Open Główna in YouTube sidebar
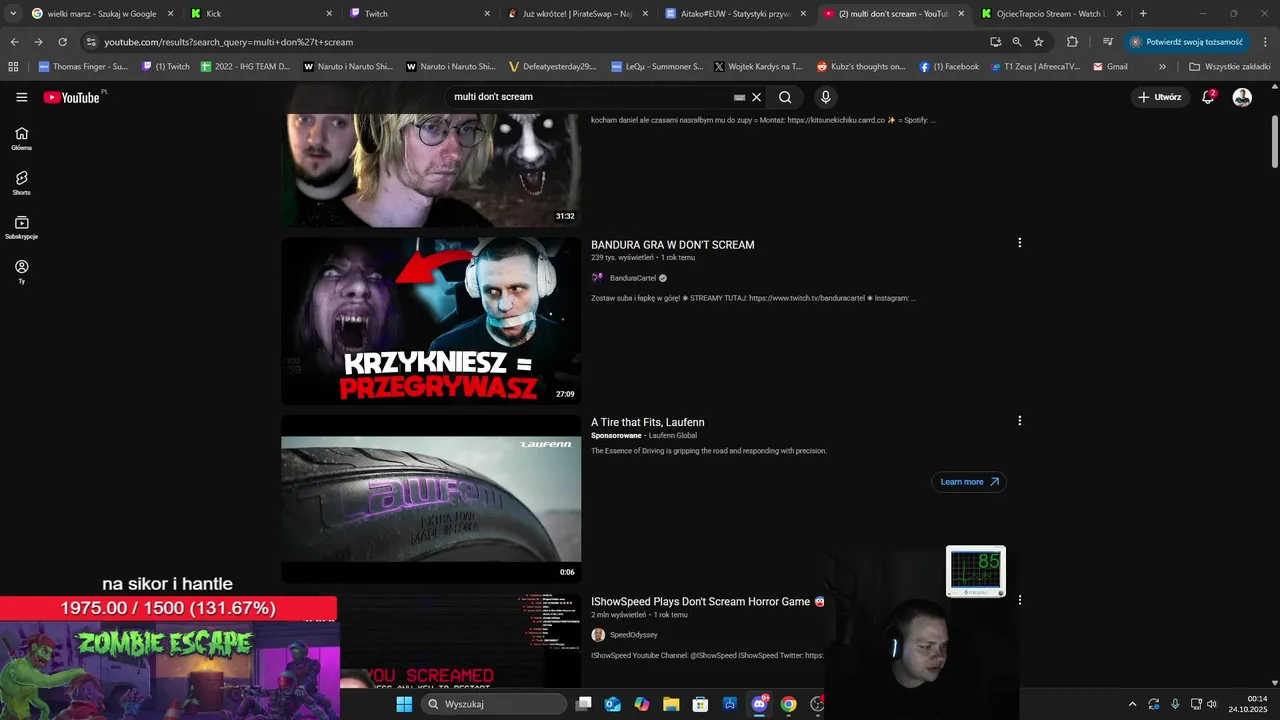This screenshot has width=1280, height=720. [x=22, y=138]
